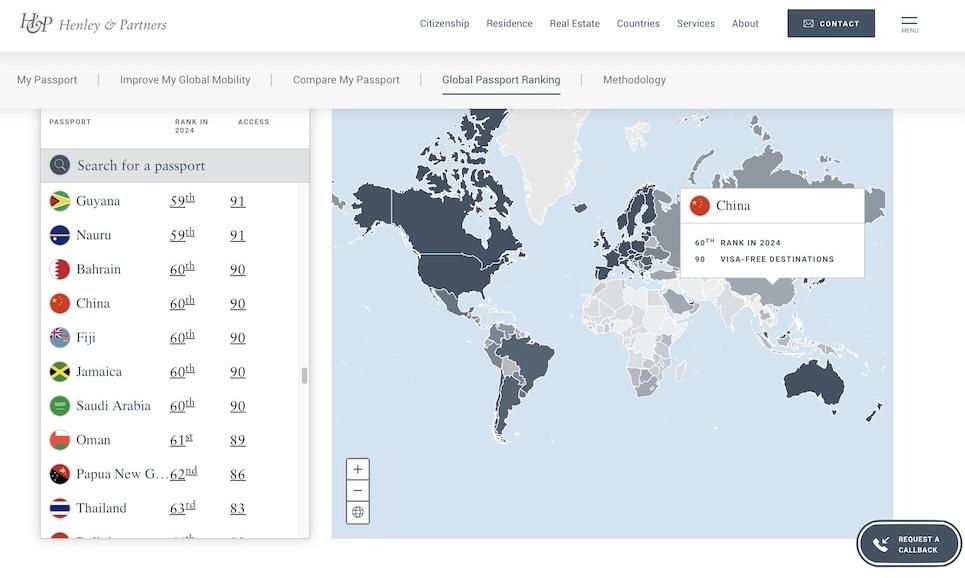
Task: Open the About menu
Action: coord(745,23)
